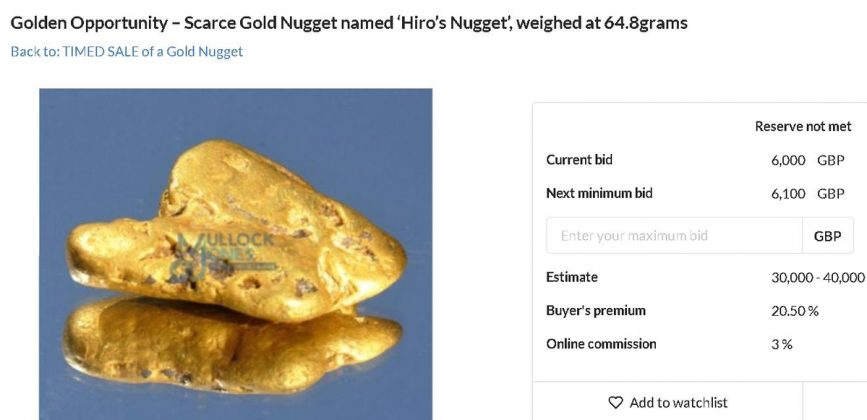Click the estimate range 30,000 - 40,000
Image resolution: width=867 pixels, height=420 pixels.
pos(817,277)
